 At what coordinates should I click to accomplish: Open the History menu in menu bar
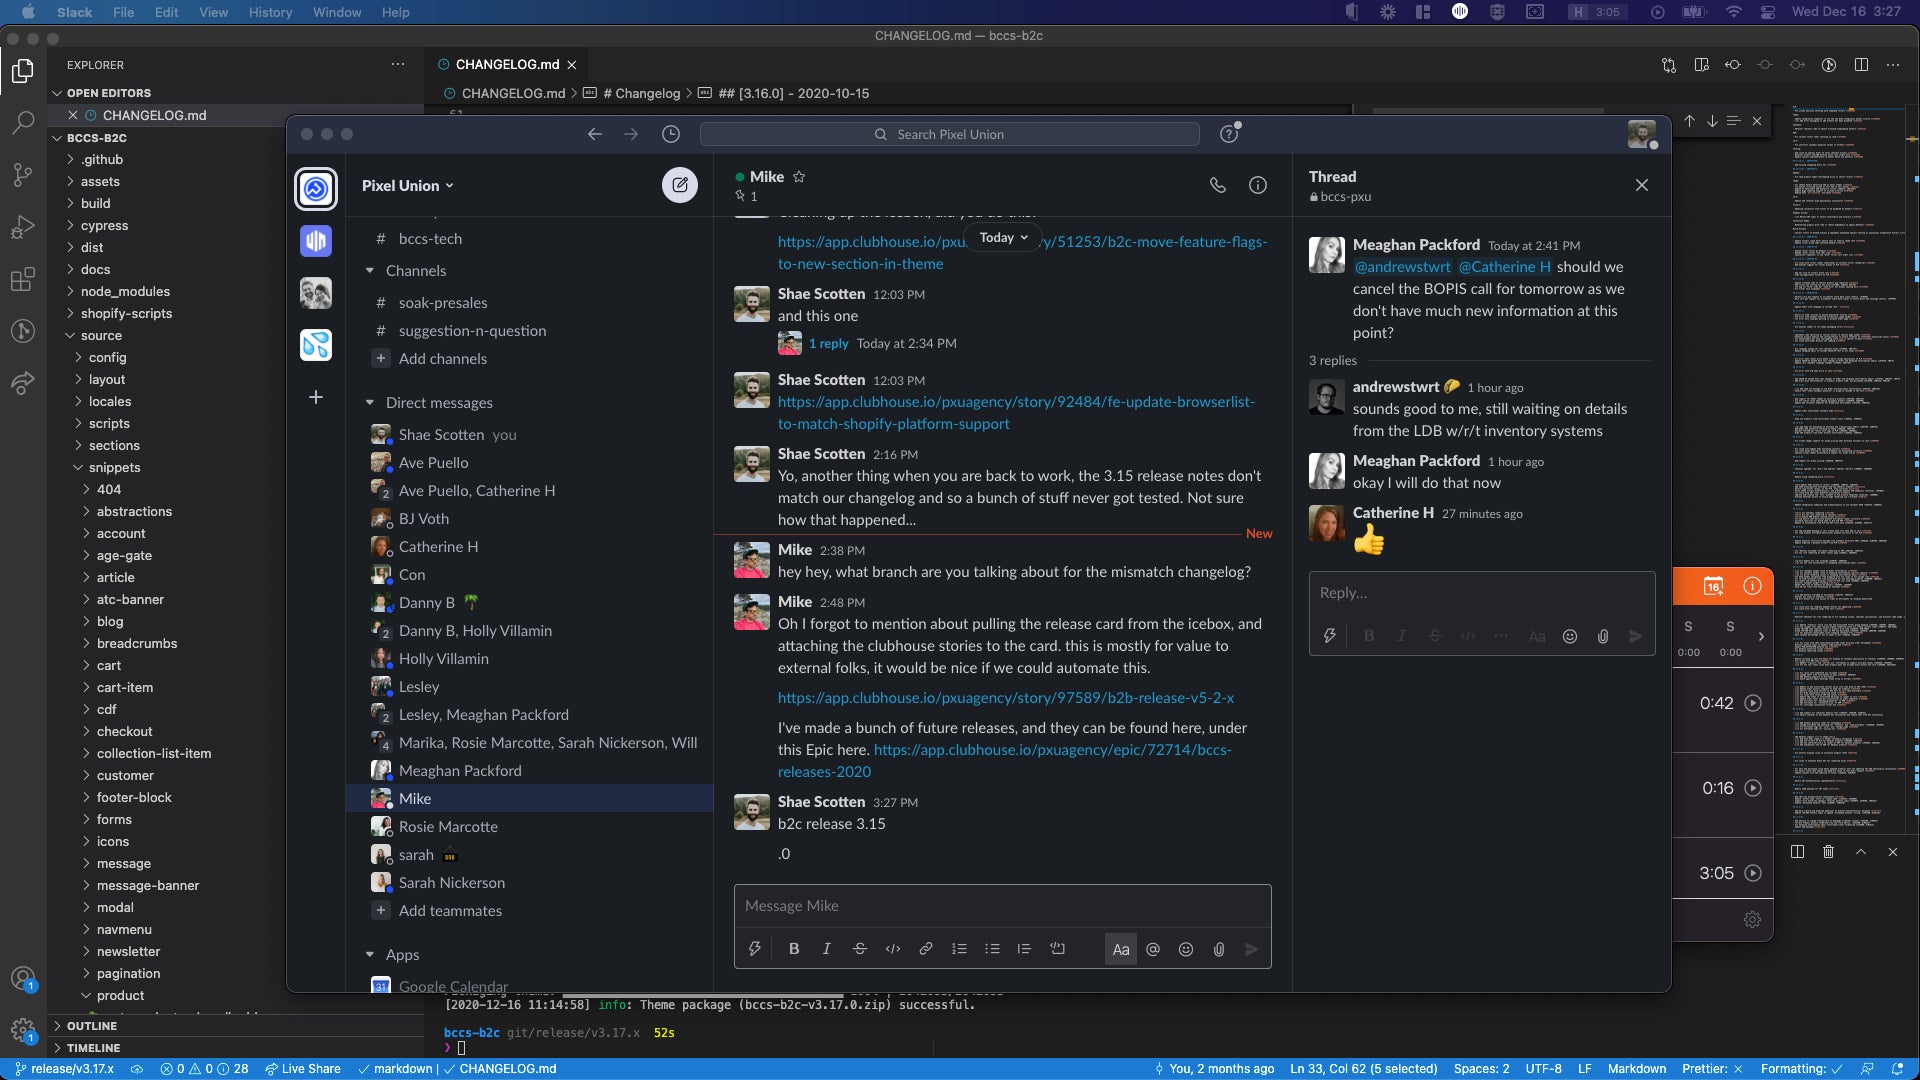tap(270, 12)
